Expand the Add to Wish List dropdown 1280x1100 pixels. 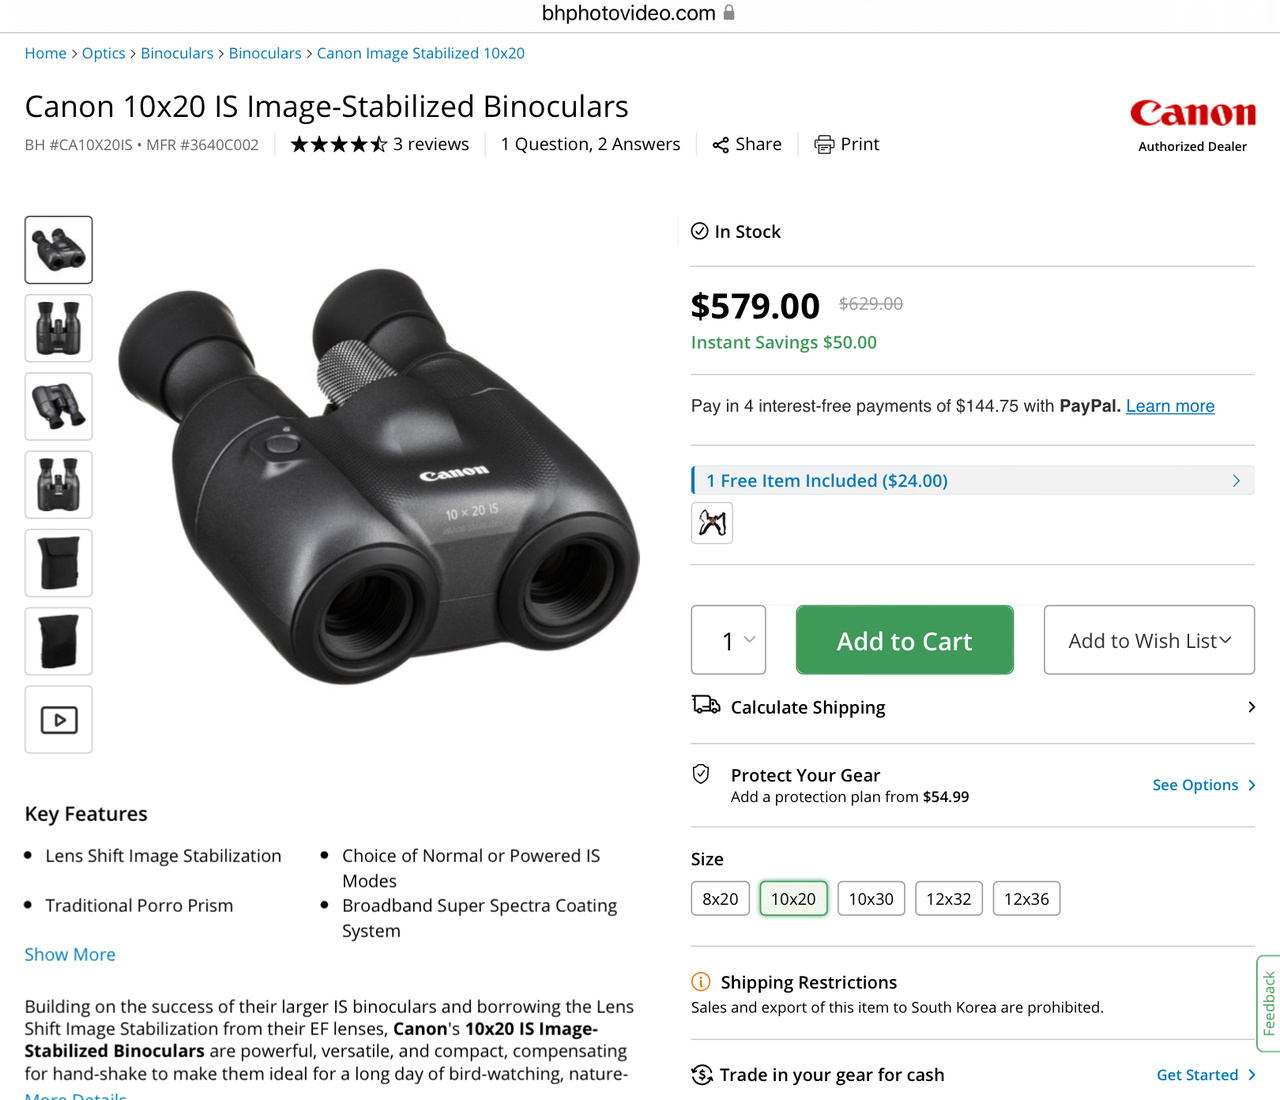pos(1149,640)
